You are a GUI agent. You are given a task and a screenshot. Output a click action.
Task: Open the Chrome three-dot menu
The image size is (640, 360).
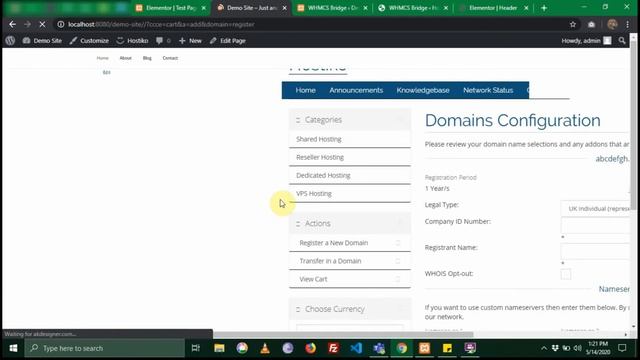pos(627,24)
